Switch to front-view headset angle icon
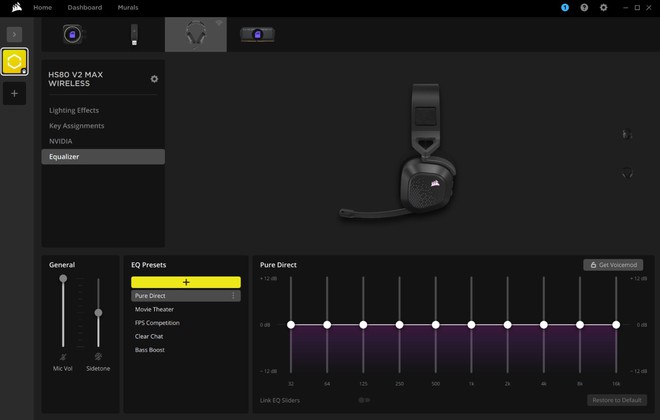 (627, 173)
